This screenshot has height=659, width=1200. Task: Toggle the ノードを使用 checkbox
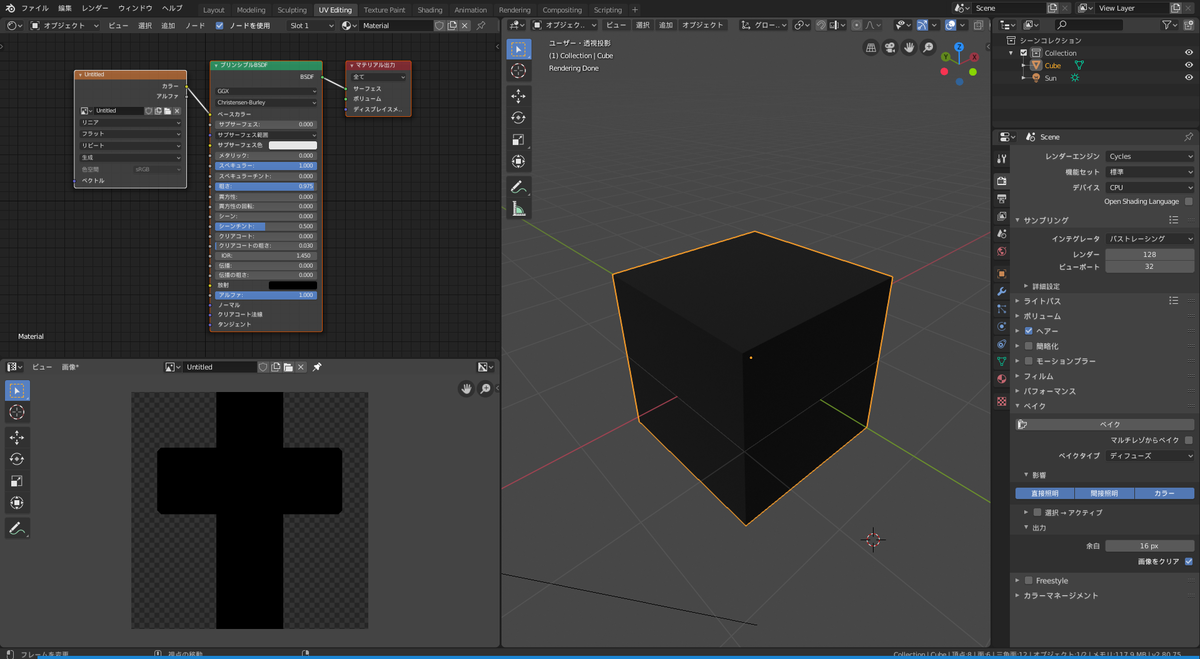pyautogui.click(x=220, y=25)
